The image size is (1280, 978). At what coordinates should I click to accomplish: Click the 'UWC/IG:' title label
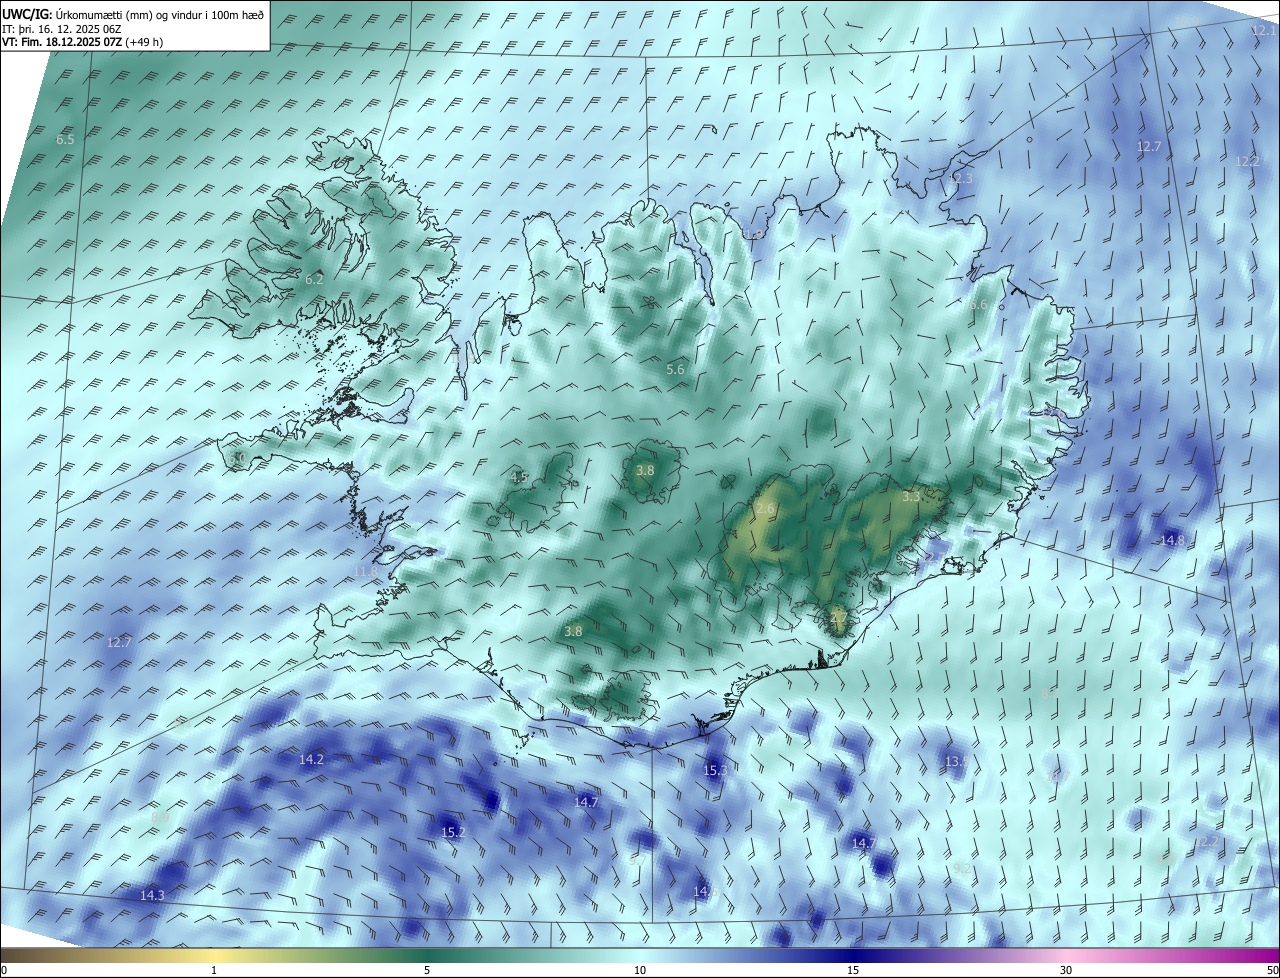click(27, 14)
